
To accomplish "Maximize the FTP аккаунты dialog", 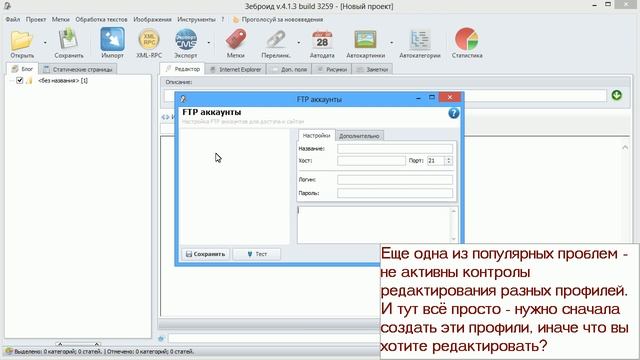I will tap(431, 98).
